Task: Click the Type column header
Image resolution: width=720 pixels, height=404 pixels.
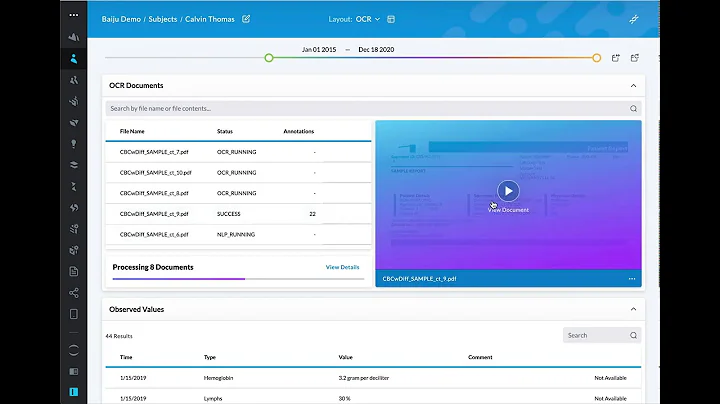Action: coord(210,357)
